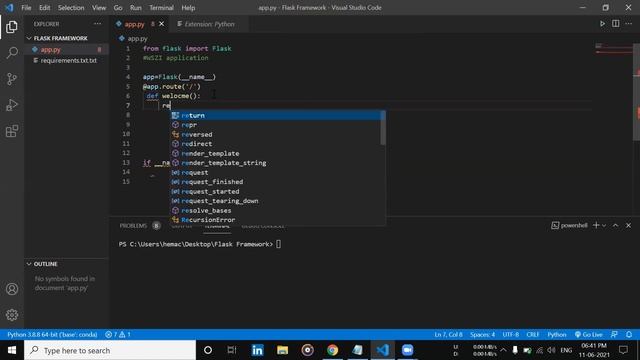Viewport: 640px width, 360px height.
Task: Click the suggestion list scrollbar
Action: [383, 128]
